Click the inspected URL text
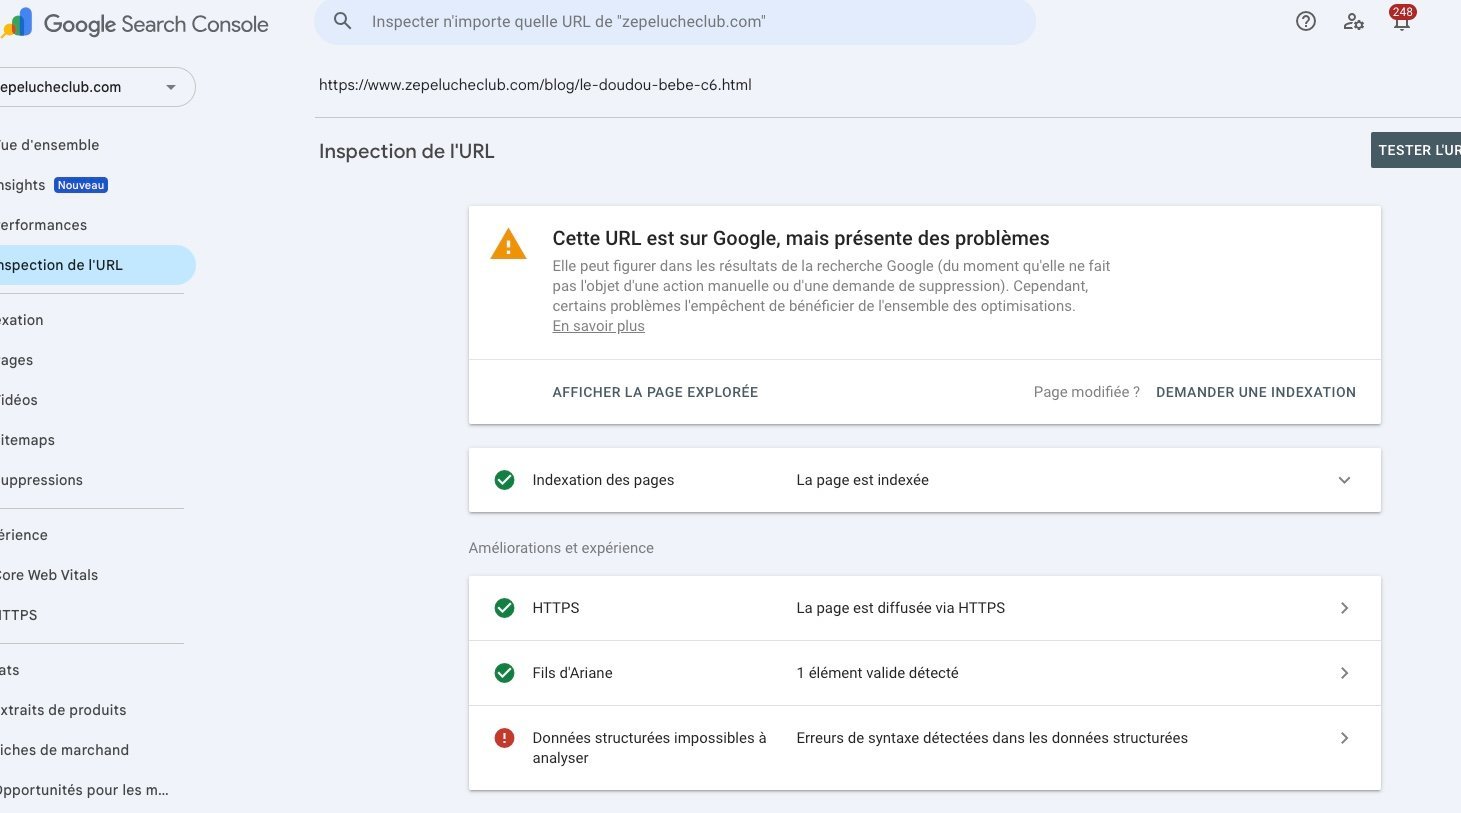This screenshot has width=1461, height=813. tap(535, 85)
